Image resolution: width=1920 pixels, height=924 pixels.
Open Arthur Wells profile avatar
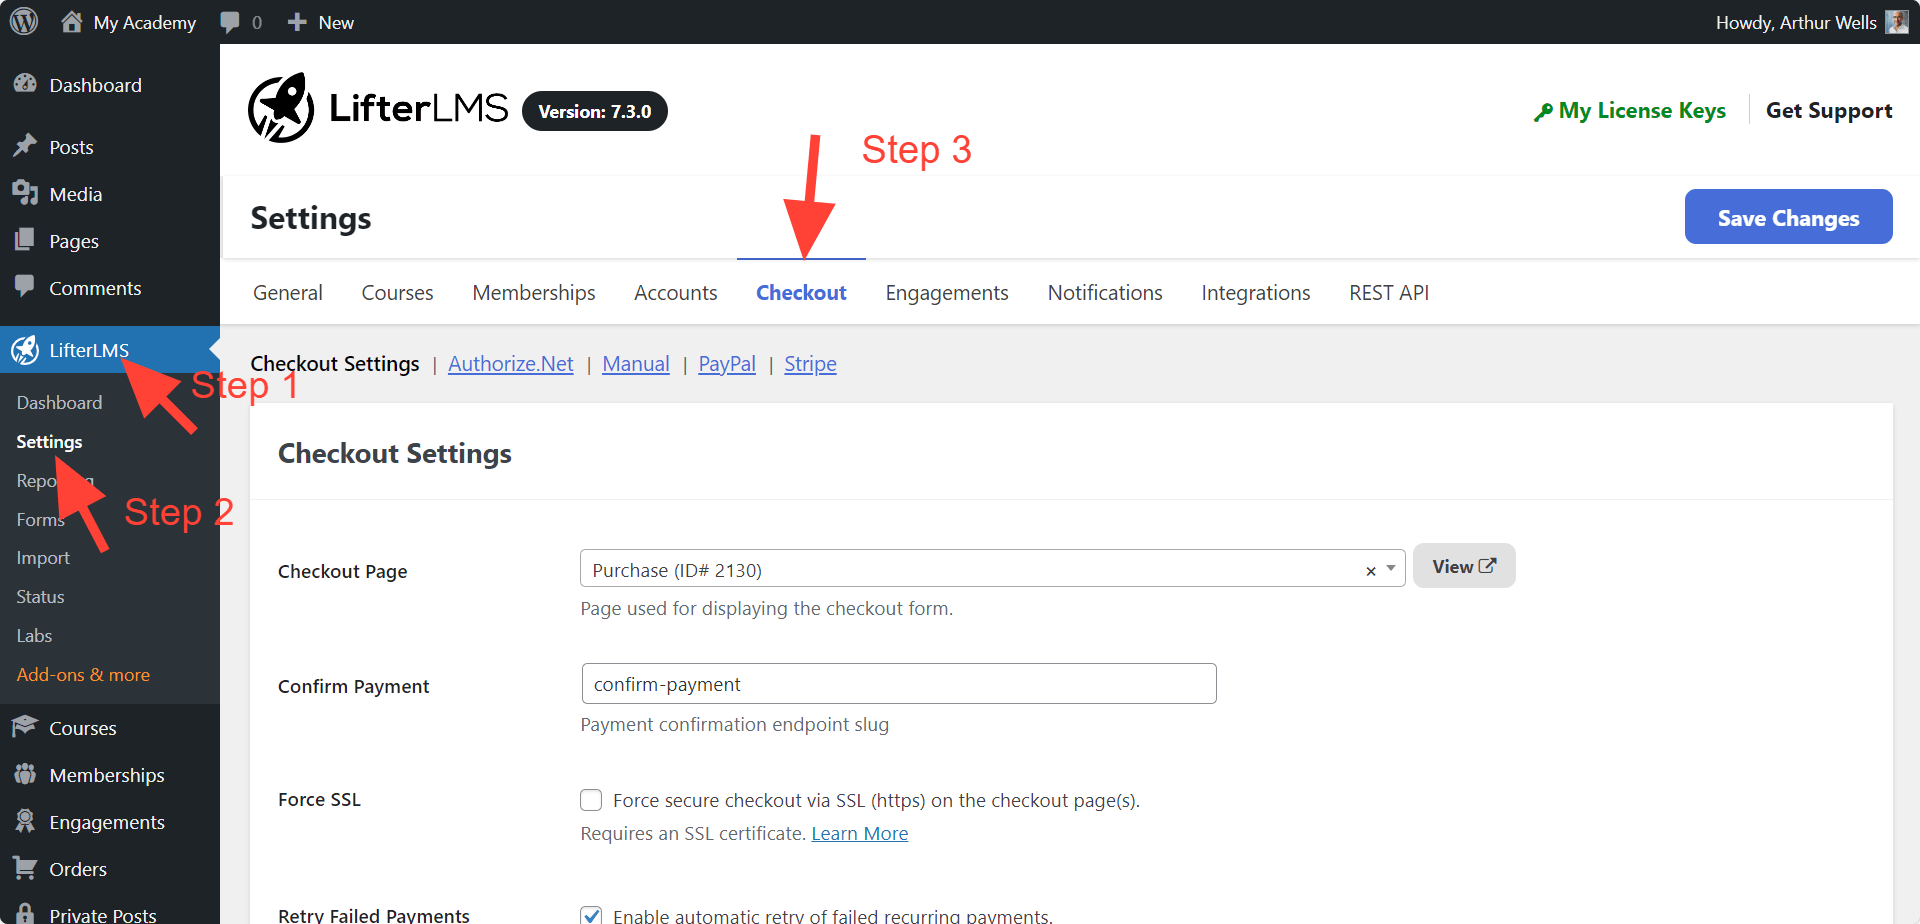(1897, 22)
